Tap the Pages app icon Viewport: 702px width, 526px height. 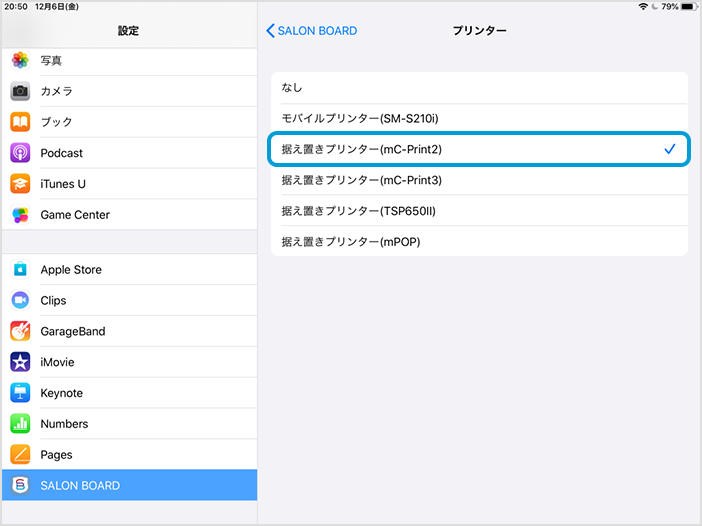coord(20,454)
